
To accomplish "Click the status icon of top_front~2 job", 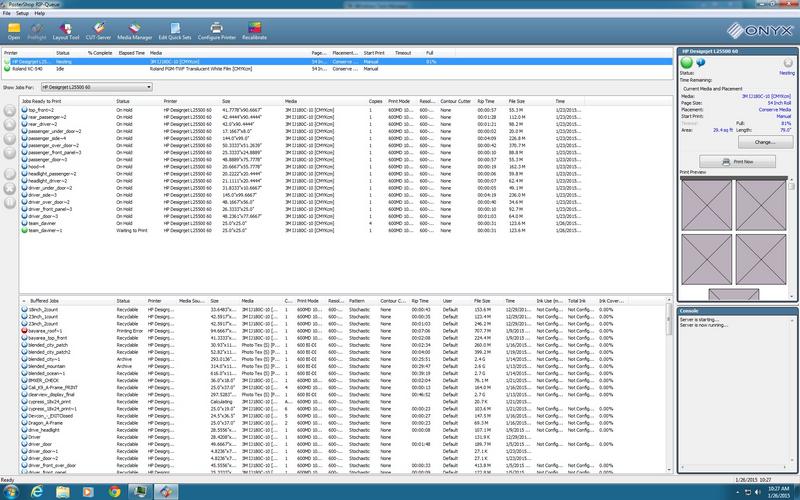I will tap(24, 110).
